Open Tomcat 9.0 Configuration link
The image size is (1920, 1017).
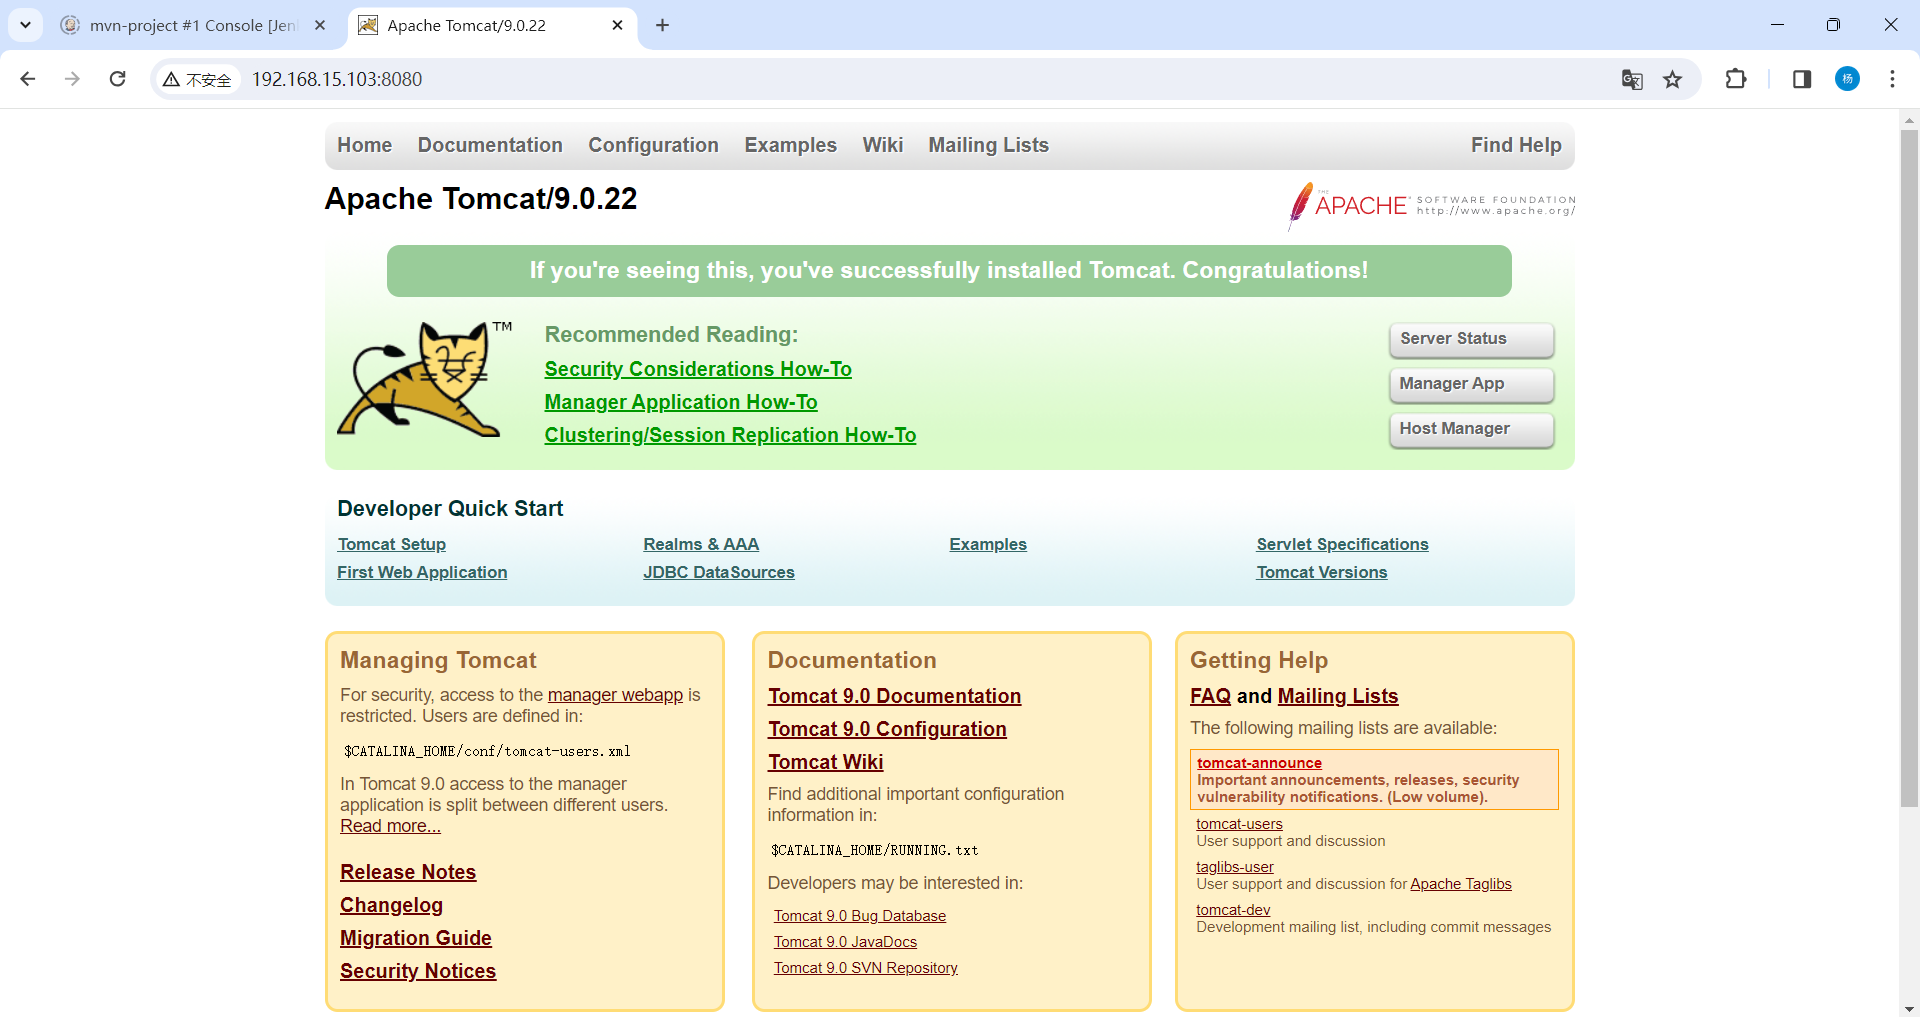tap(887, 729)
